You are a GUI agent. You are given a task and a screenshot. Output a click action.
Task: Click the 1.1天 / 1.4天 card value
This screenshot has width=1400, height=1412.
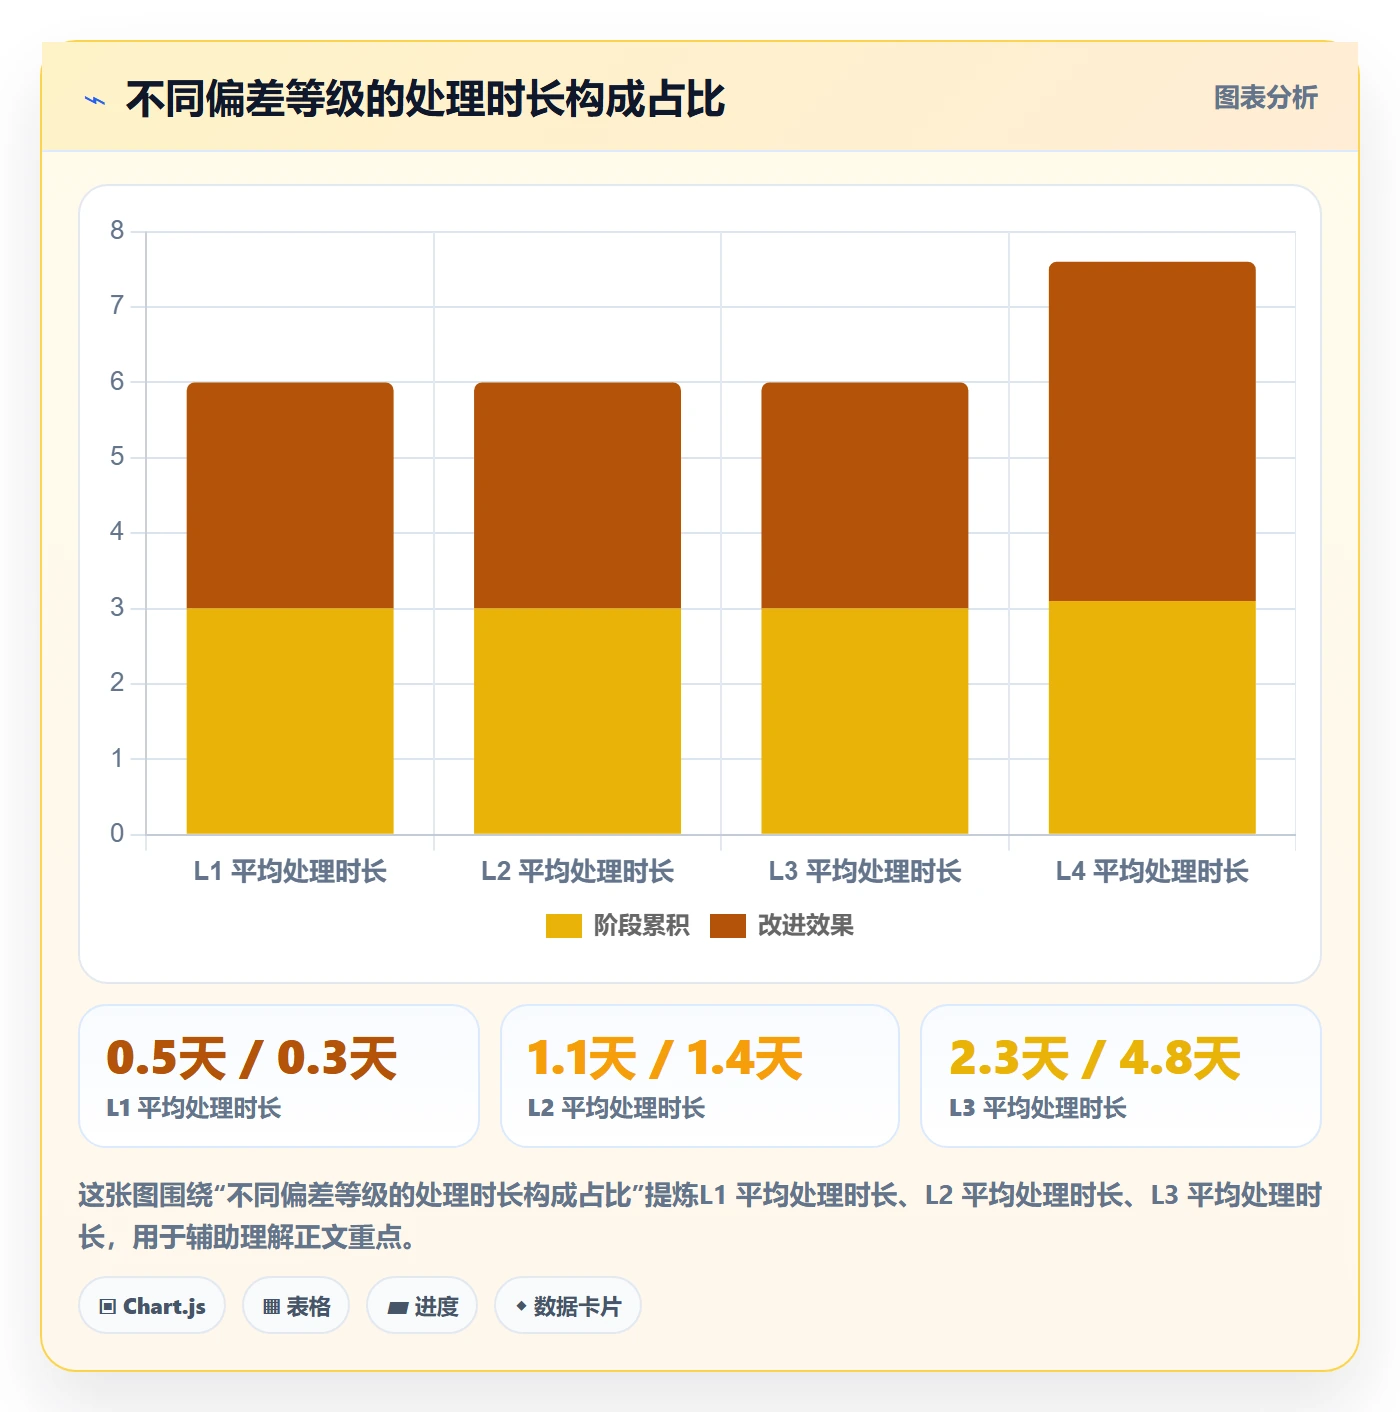(x=665, y=1058)
